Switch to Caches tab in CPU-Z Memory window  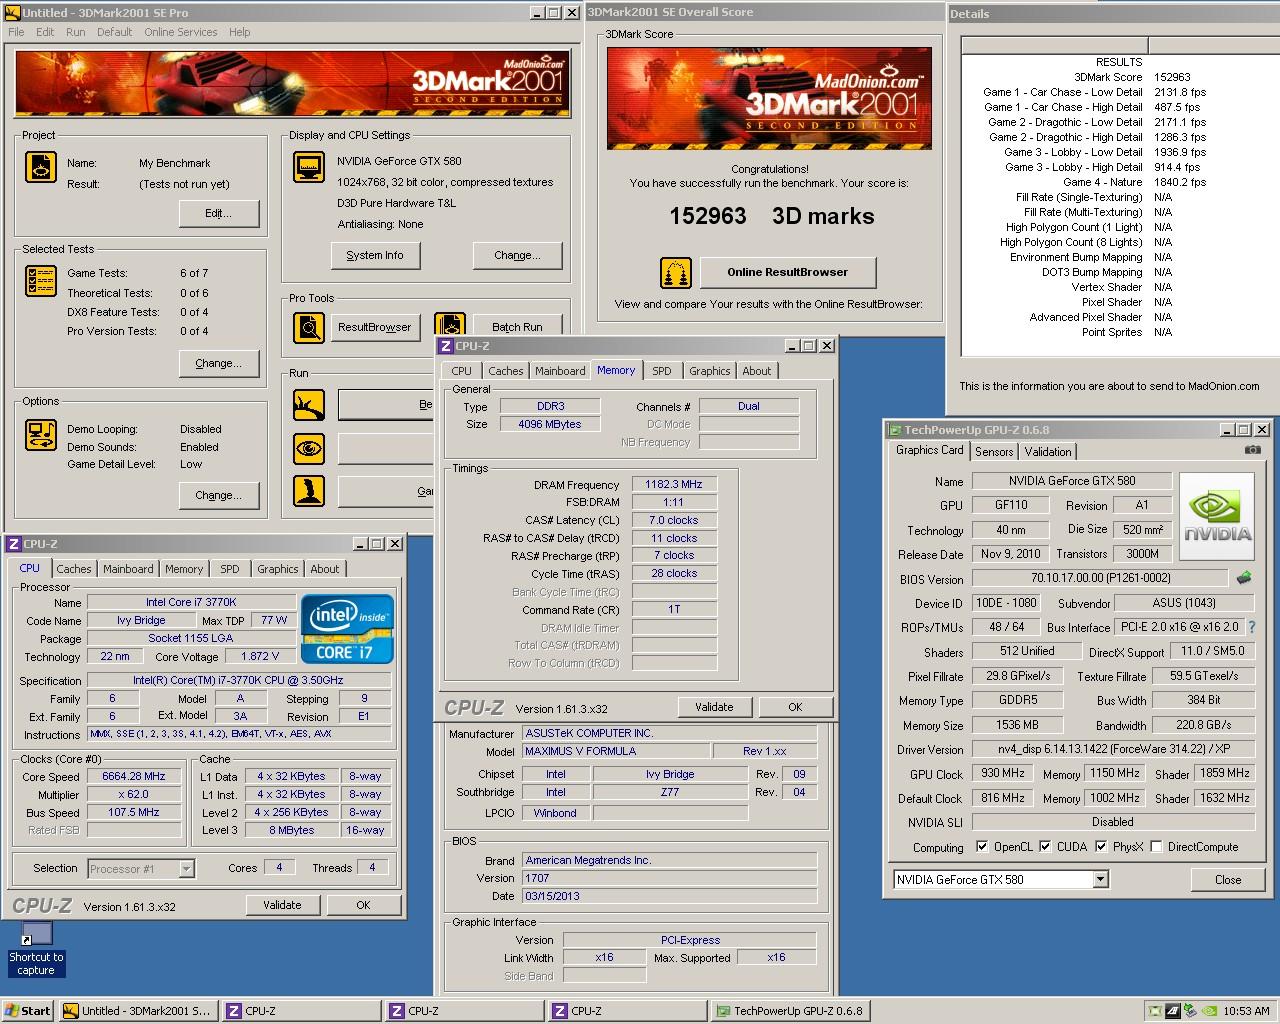pyautogui.click(x=505, y=371)
